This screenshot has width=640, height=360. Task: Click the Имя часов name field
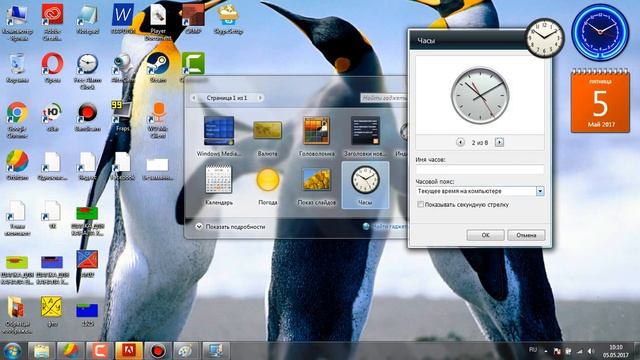tap(480, 169)
